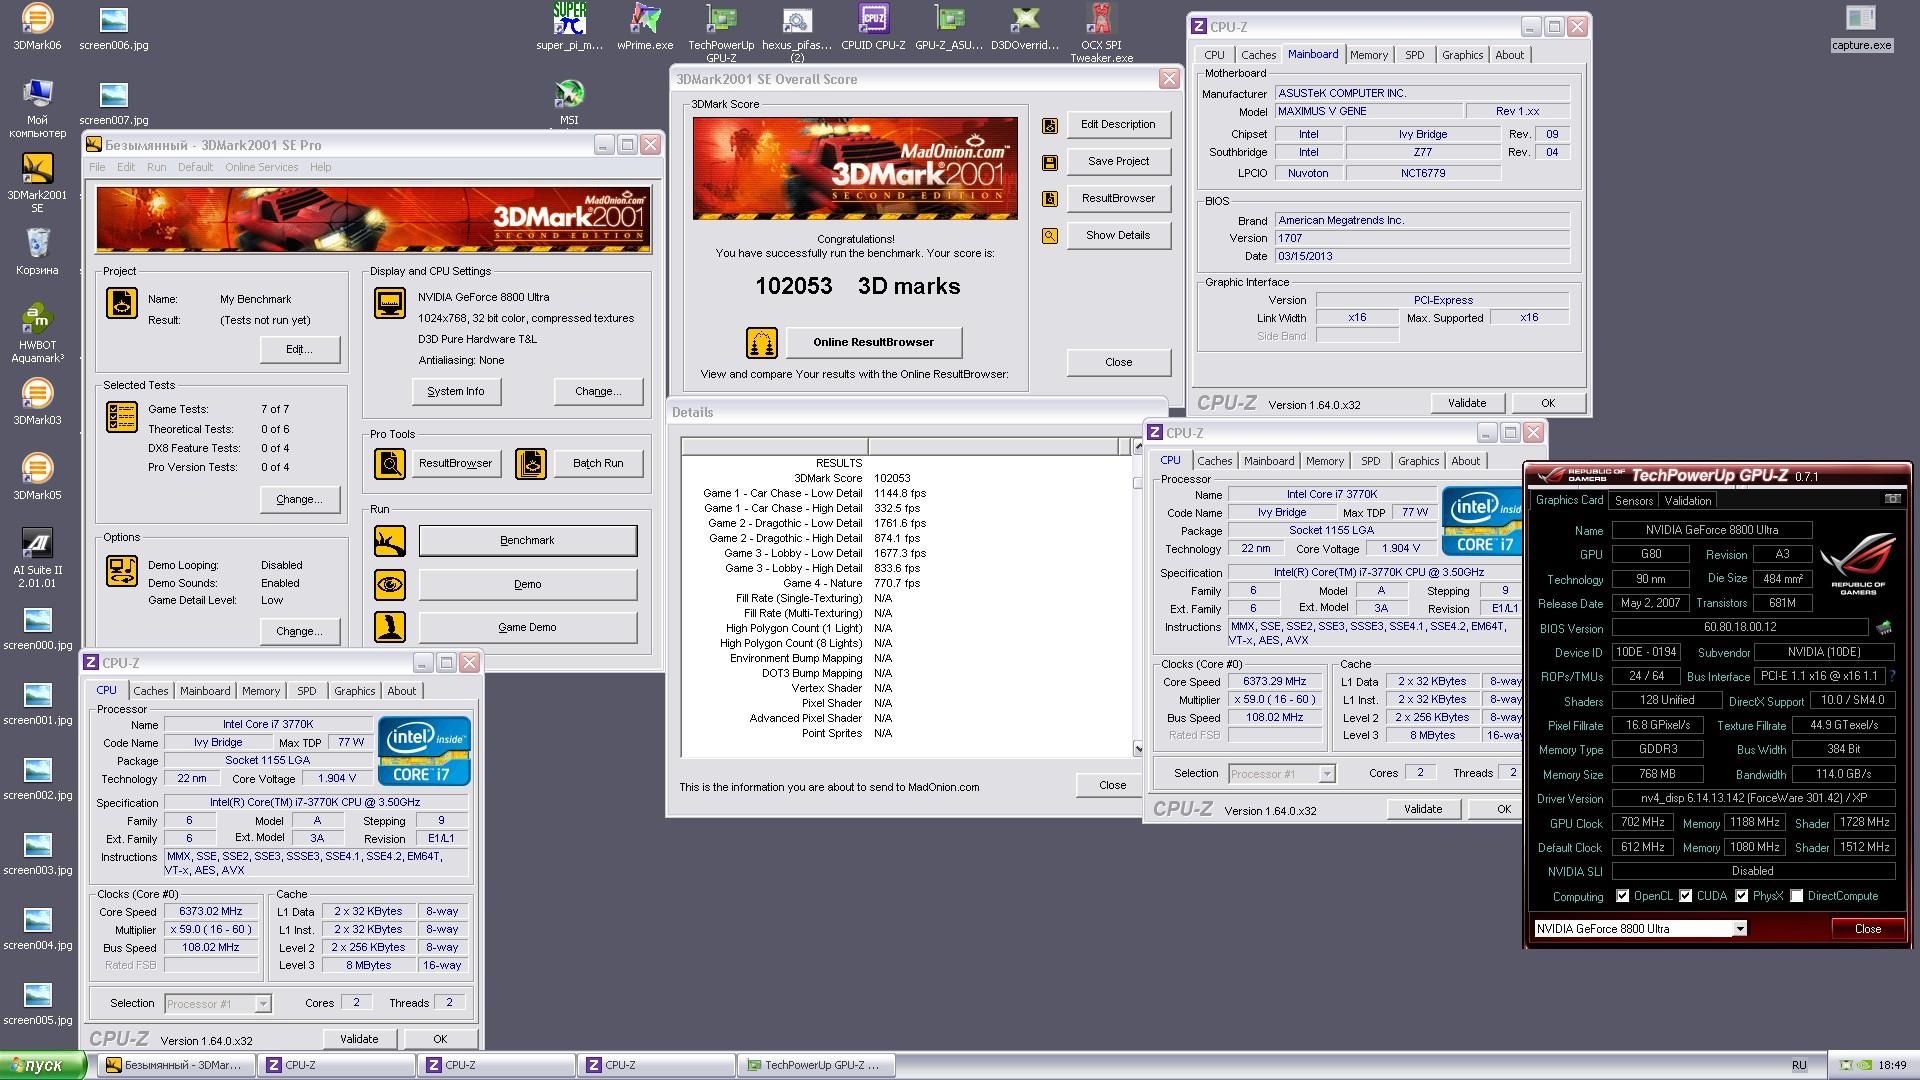The image size is (1920, 1080).
Task: Open screen006.jpg desktop file
Action: coord(113,27)
